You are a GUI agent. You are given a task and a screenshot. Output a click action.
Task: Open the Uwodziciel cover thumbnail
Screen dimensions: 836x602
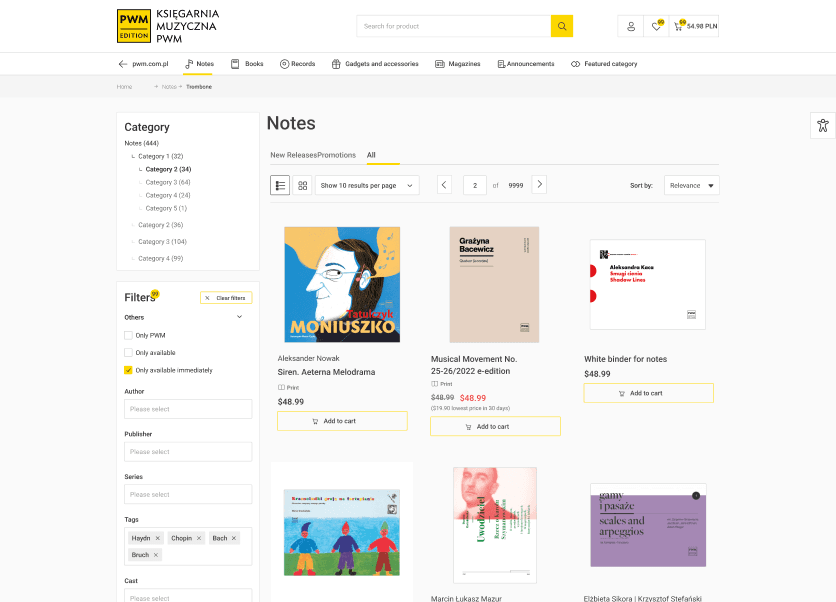click(495, 525)
